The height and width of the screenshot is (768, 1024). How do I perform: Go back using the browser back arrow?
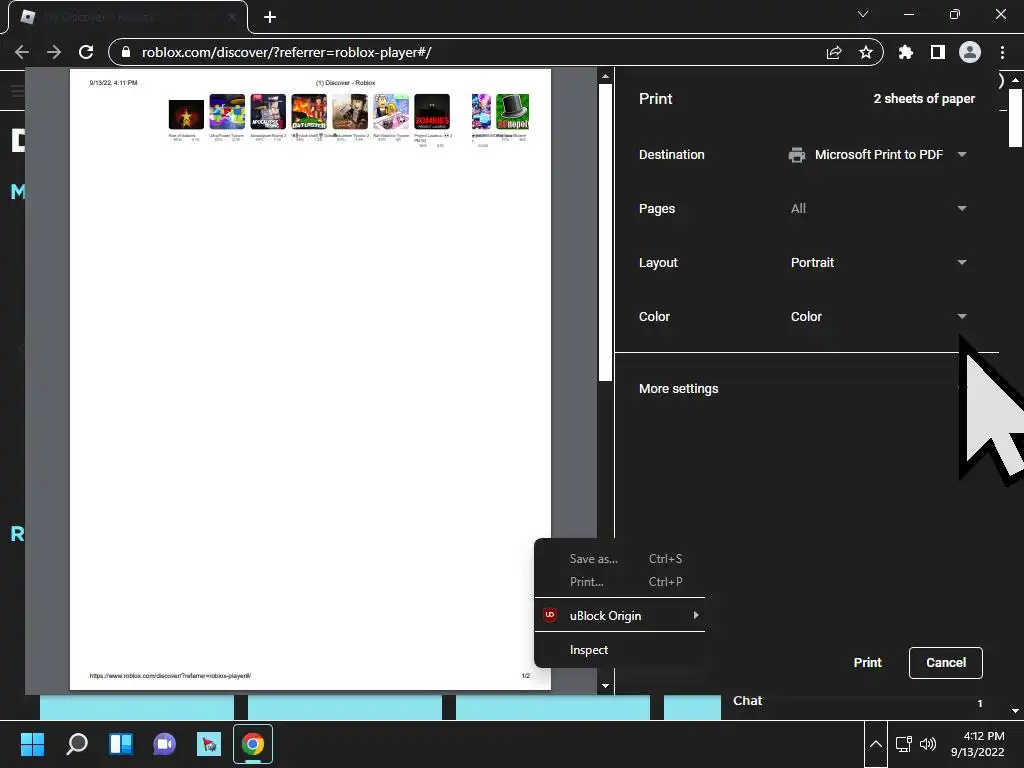(x=22, y=52)
